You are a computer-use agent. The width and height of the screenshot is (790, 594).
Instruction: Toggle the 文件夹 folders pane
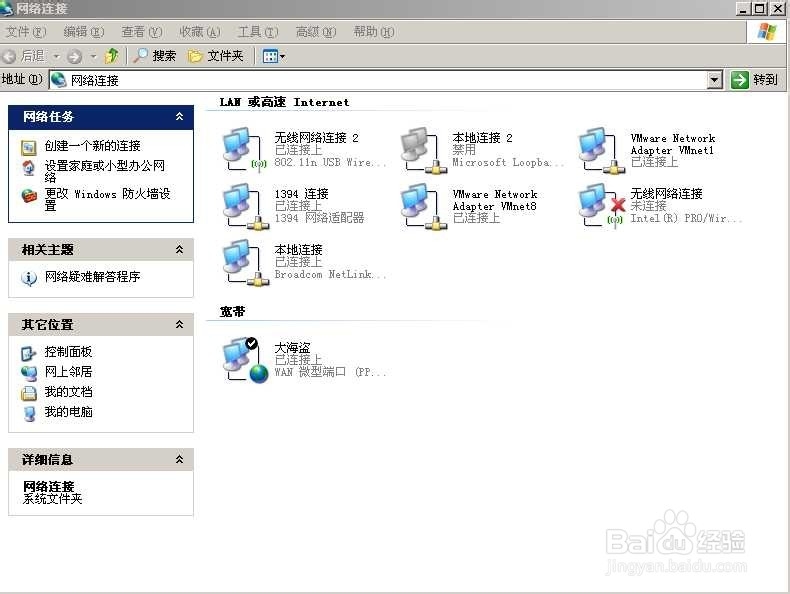[x=216, y=55]
